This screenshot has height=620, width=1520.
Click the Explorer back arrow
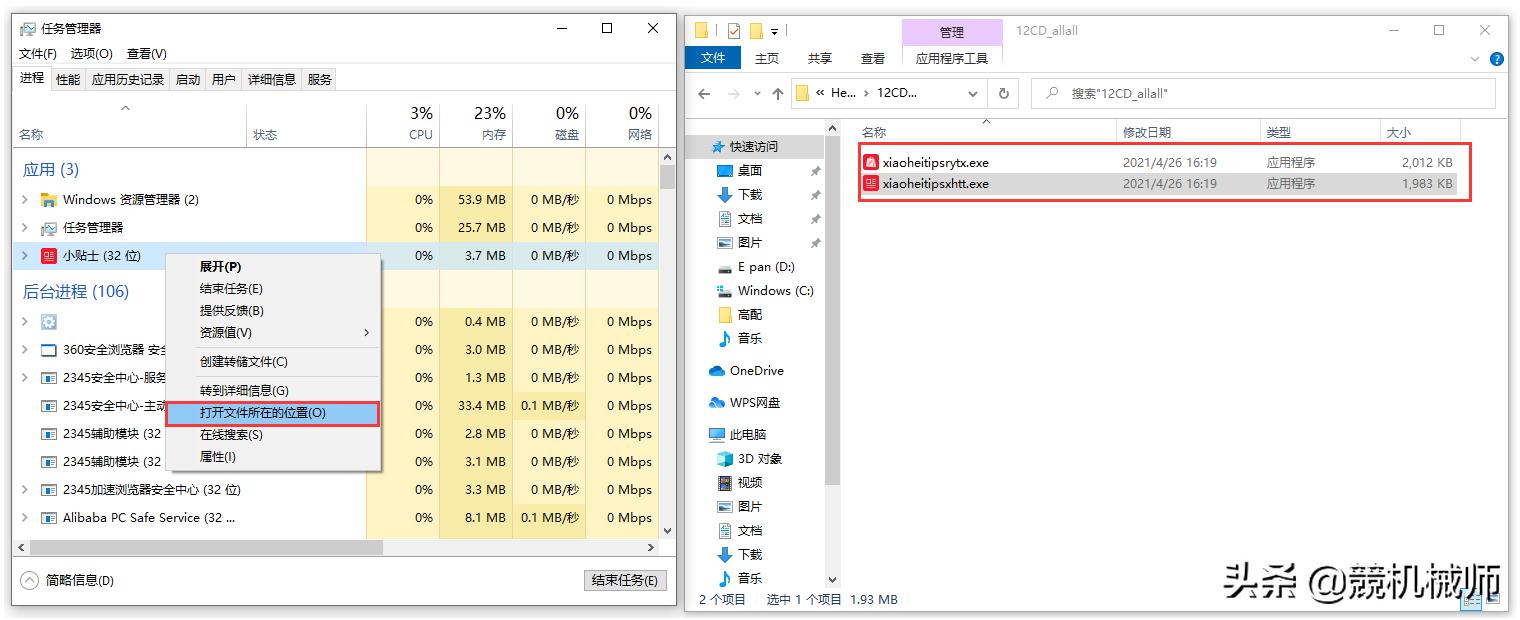point(704,94)
